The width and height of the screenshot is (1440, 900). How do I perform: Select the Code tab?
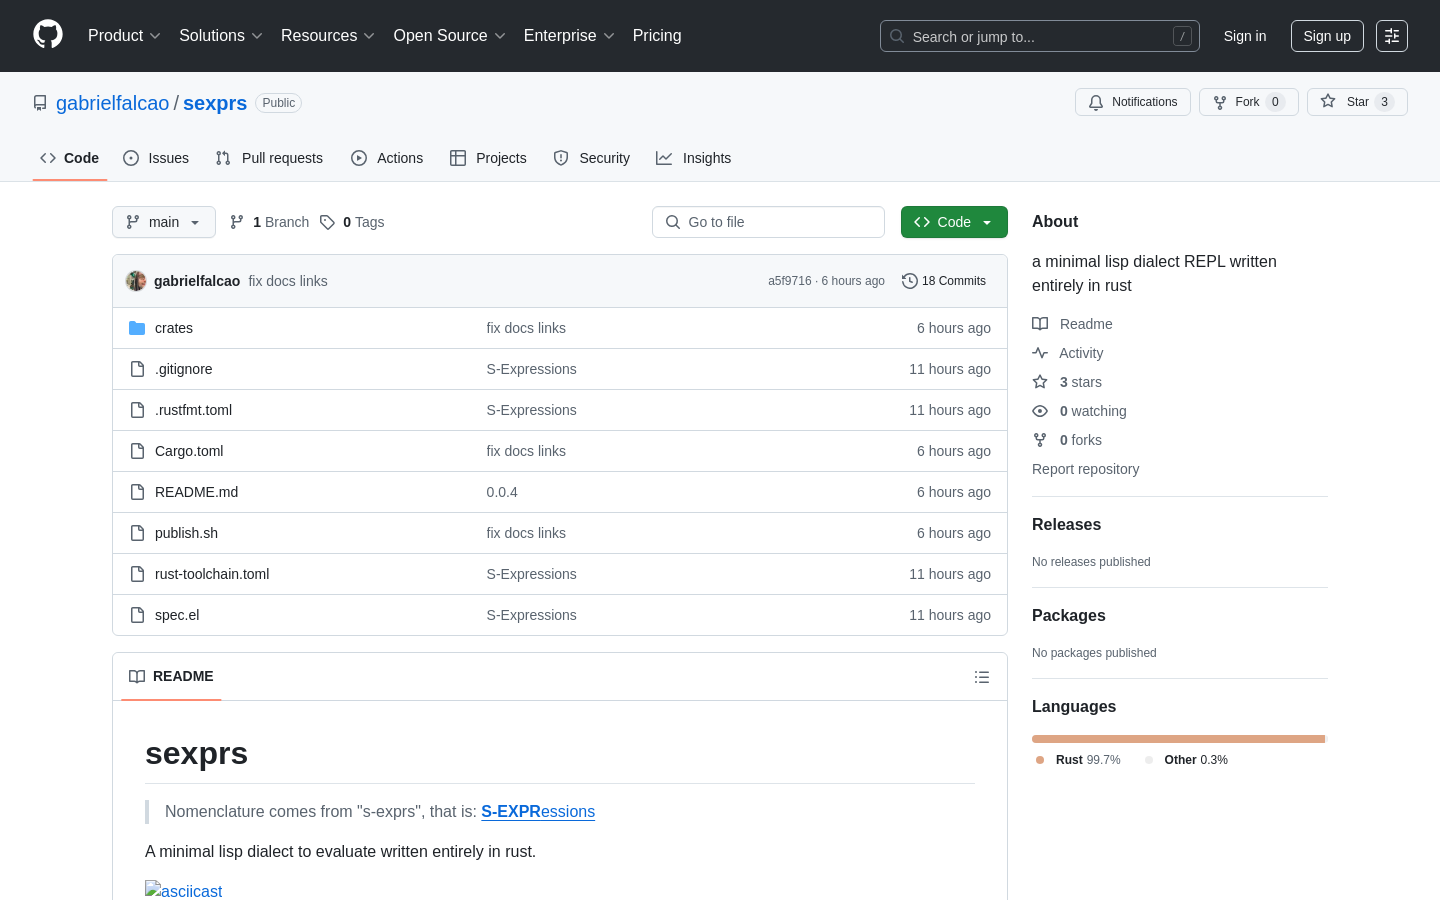[70, 158]
